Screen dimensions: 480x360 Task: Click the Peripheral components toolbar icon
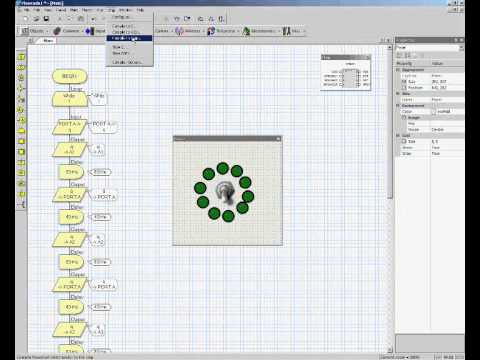point(221,31)
